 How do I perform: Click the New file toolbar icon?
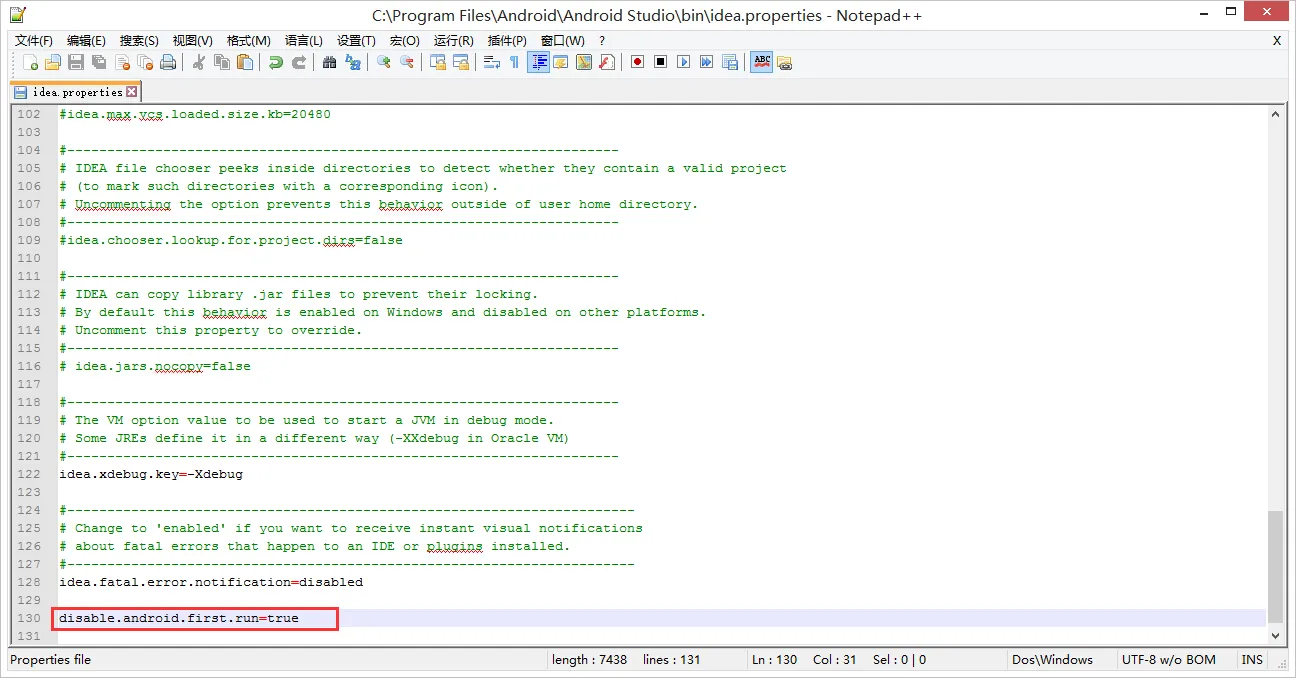(x=31, y=62)
